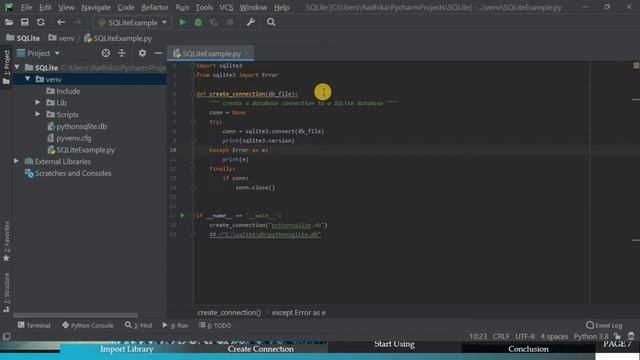The height and width of the screenshot is (360, 640).
Task: Toggle tool window buttons in bottom-left corner
Action: tap(7, 336)
